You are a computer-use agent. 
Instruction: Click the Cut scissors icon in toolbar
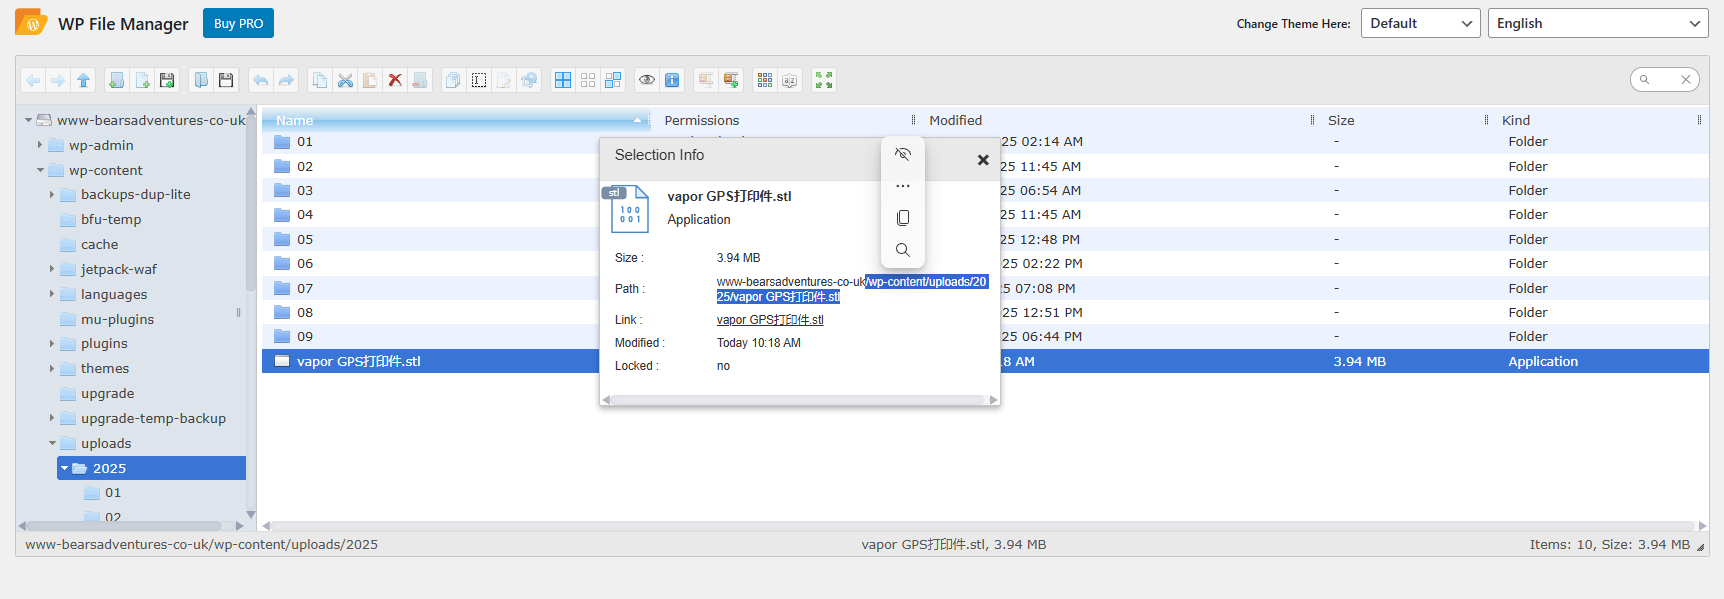click(x=345, y=80)
